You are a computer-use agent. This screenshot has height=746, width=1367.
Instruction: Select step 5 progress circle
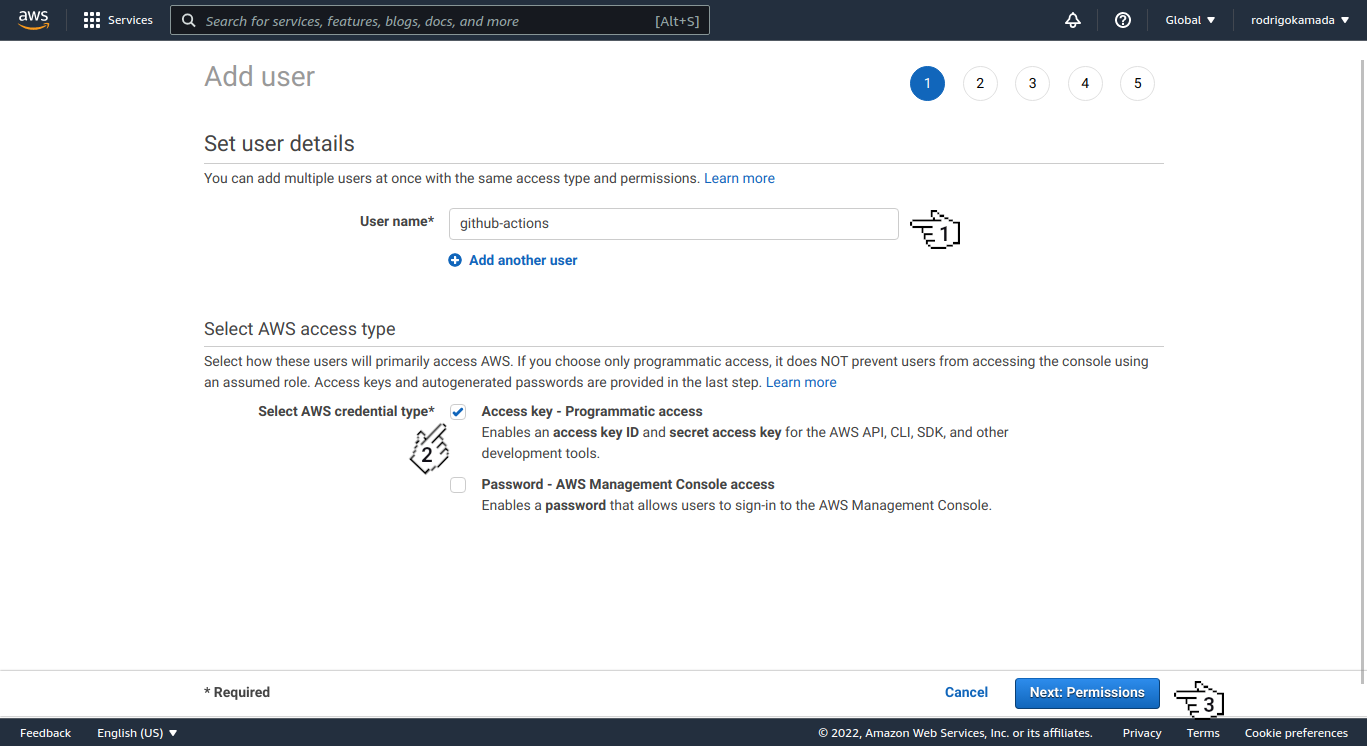(x=1137, y=83)
